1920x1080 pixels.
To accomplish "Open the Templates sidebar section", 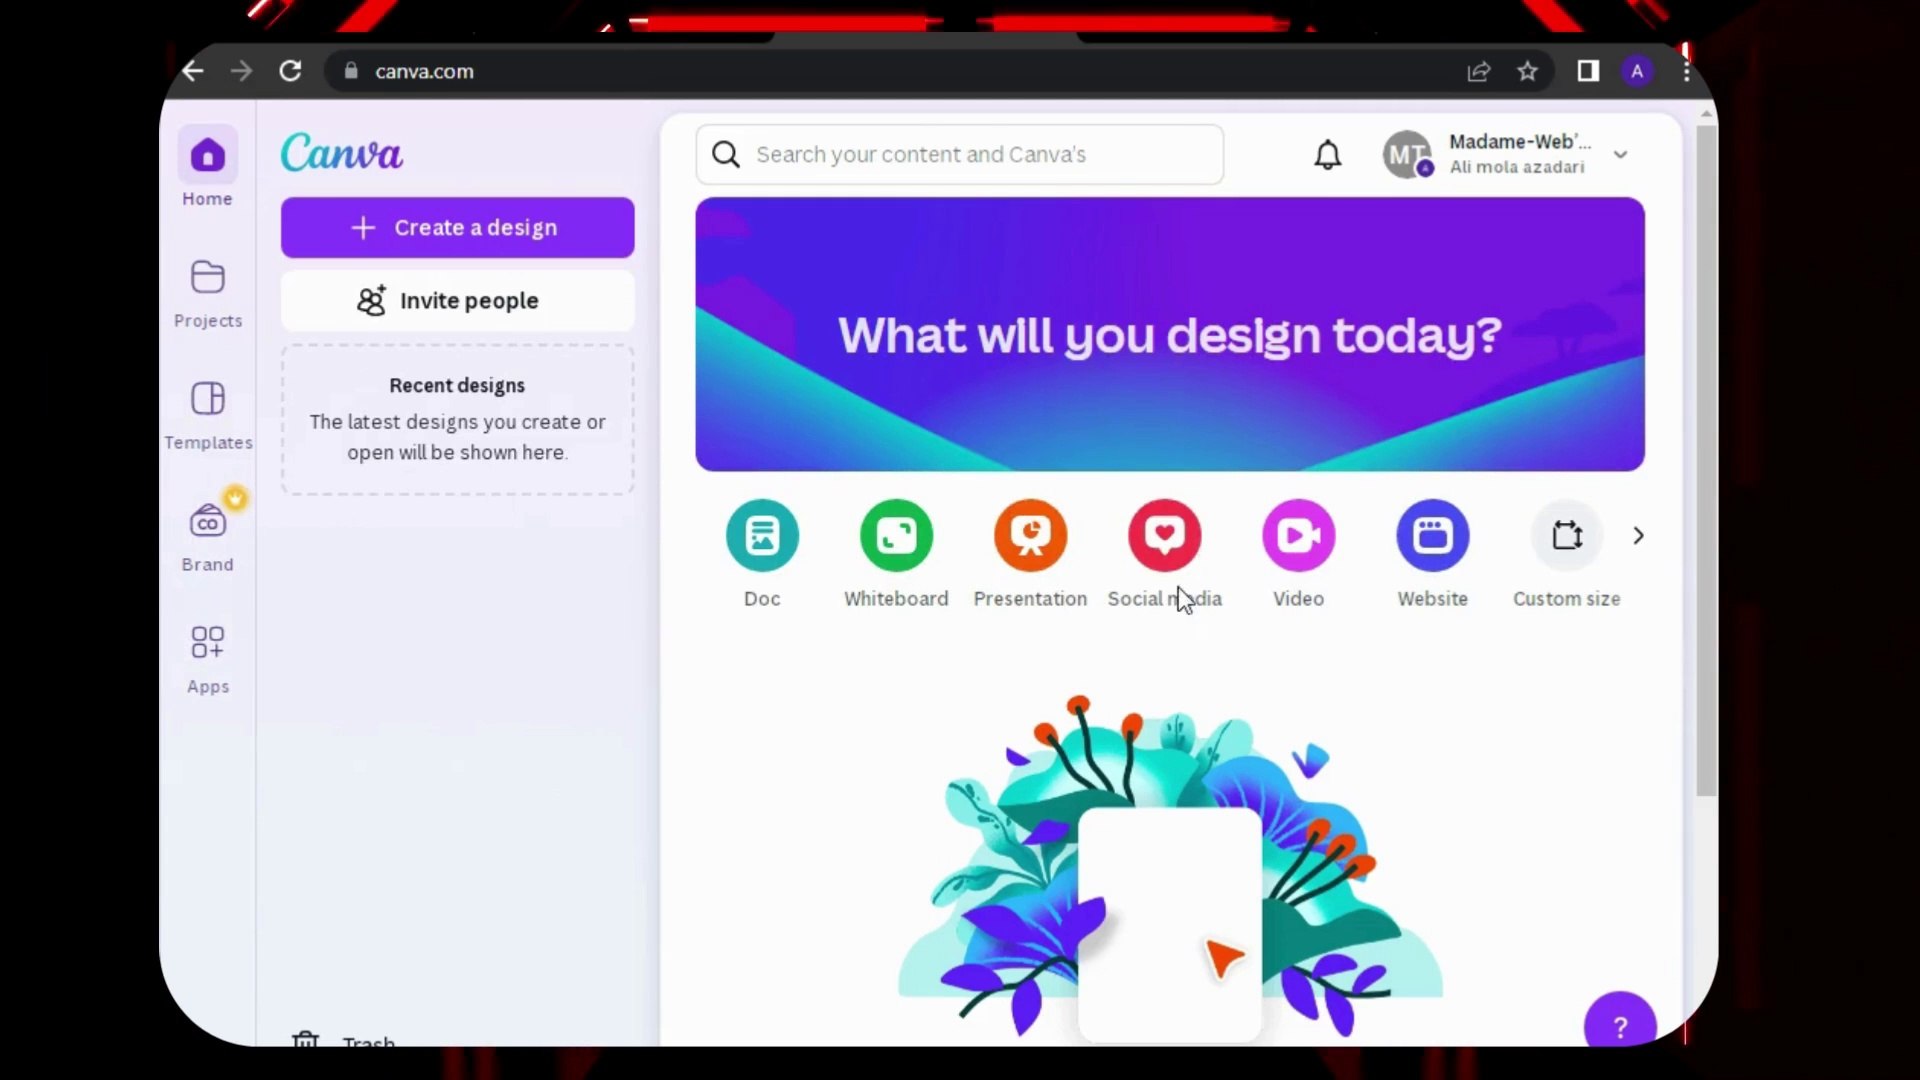I will 207,410.
